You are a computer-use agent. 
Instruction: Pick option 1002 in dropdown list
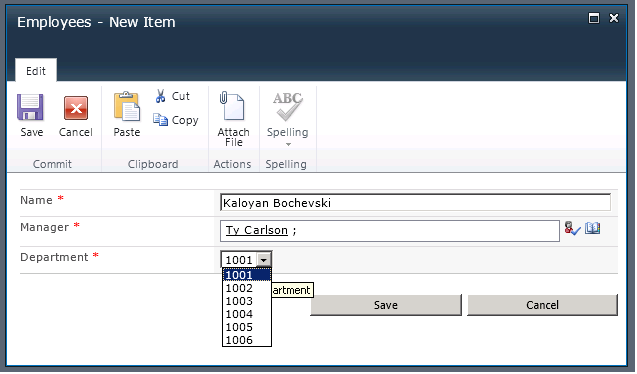click(x=247, y=288)
